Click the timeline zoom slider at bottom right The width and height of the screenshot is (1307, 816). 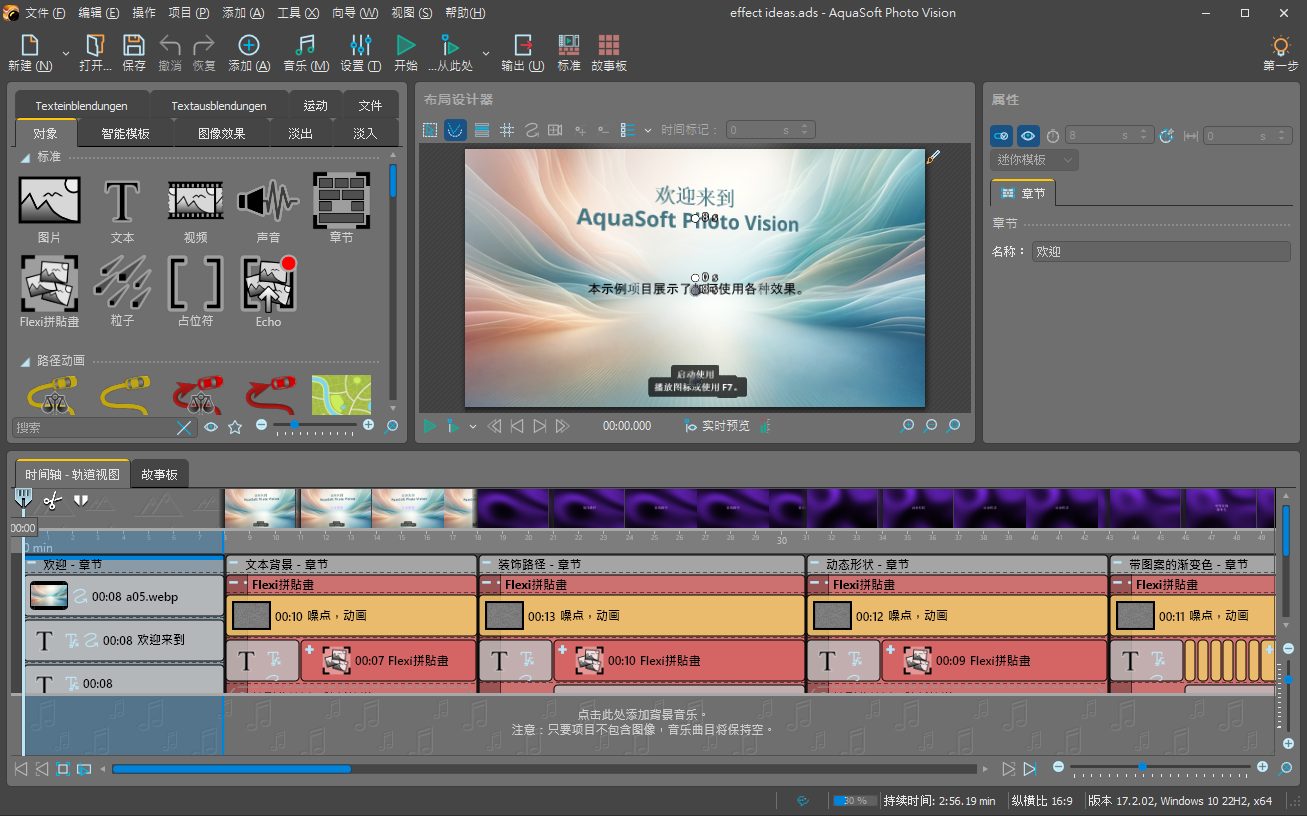click(x=1160, y=768)
